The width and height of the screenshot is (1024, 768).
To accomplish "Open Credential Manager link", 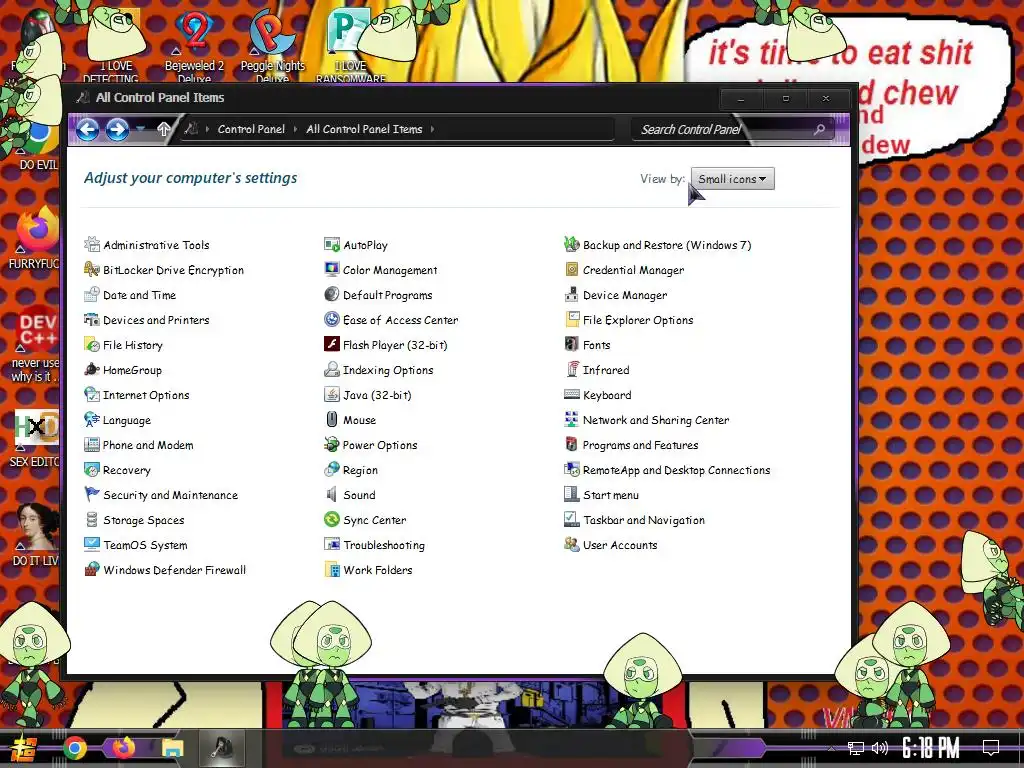I will click(x=633, y=270).
